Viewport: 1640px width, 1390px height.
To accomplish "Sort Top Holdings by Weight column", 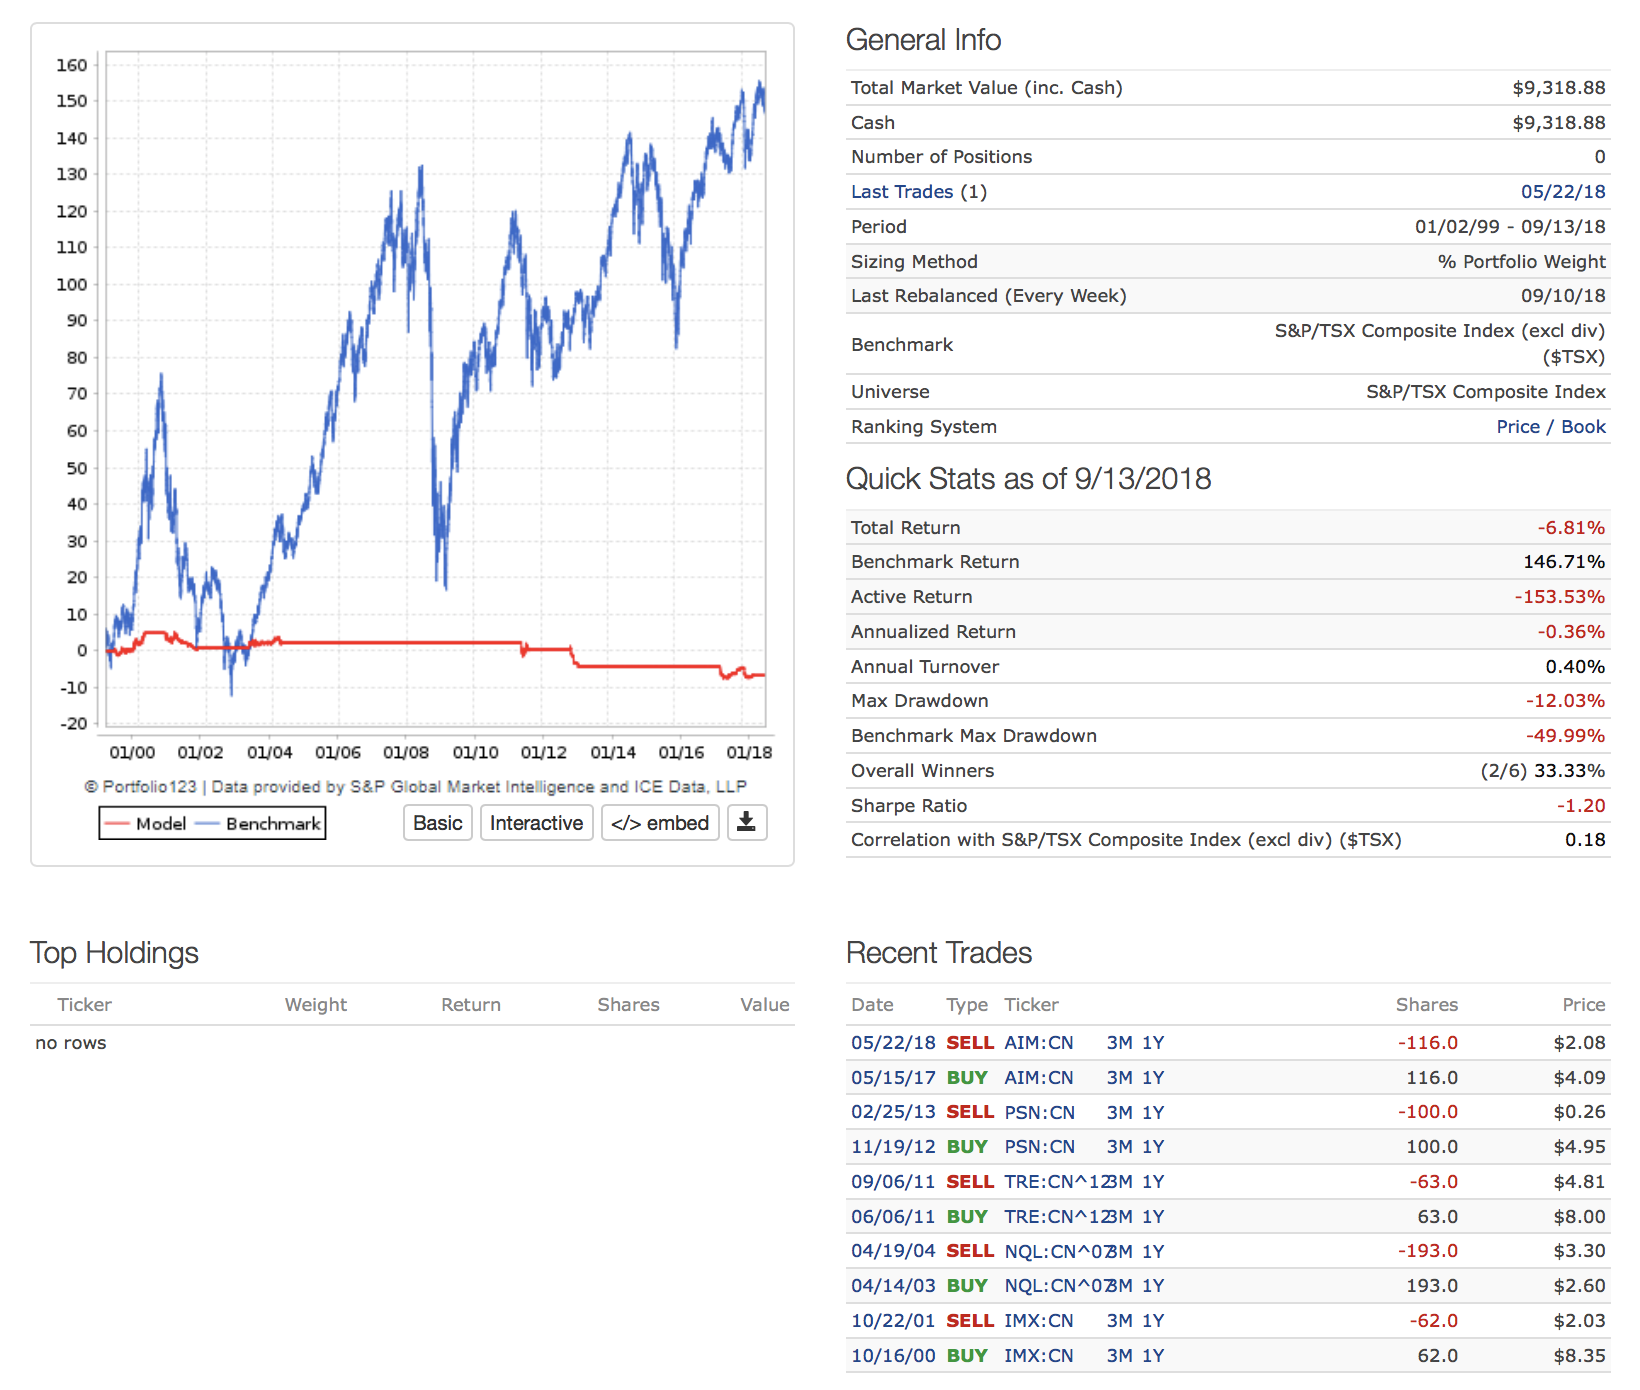I will pyautogui.click(x=315, y=1005).
